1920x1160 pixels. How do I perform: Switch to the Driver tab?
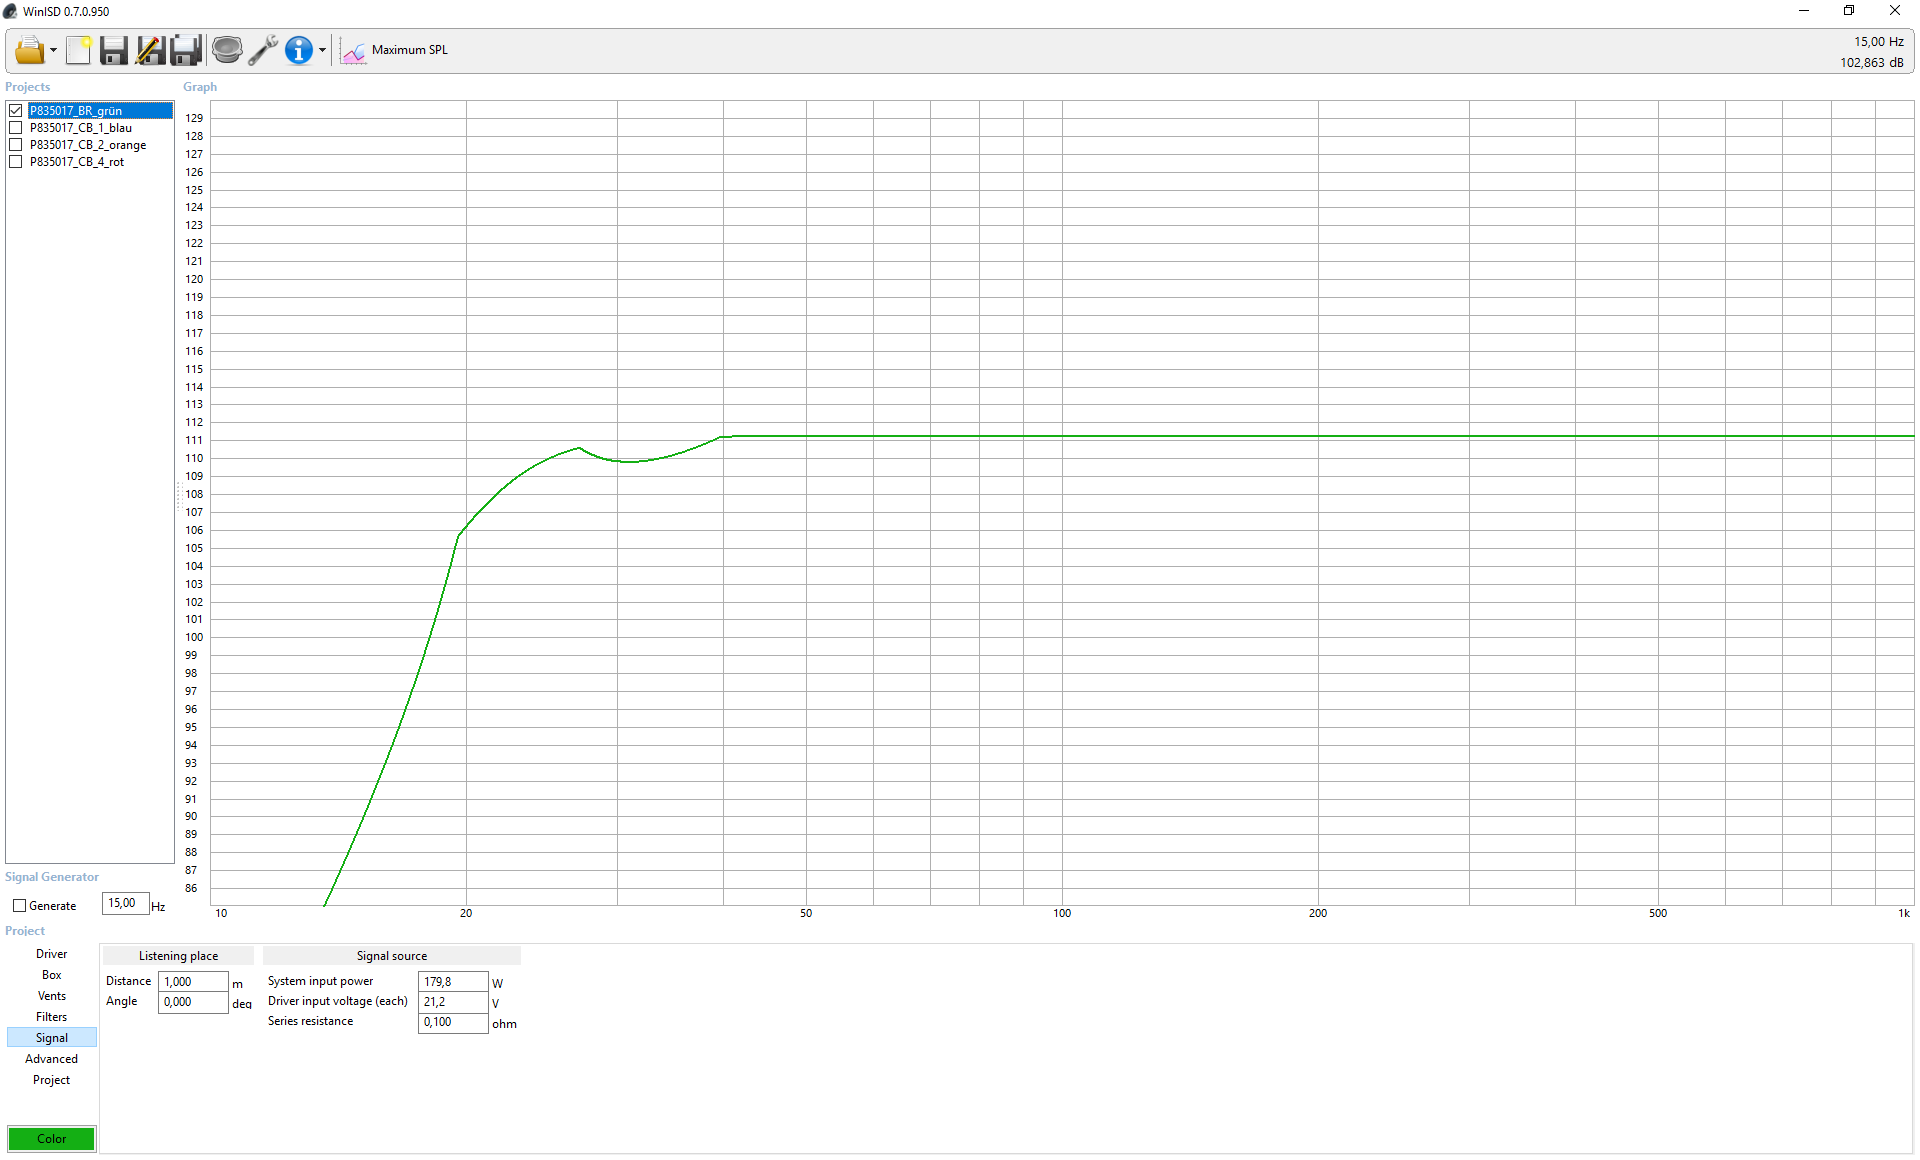pyautogui.click(x=51, y=954)
